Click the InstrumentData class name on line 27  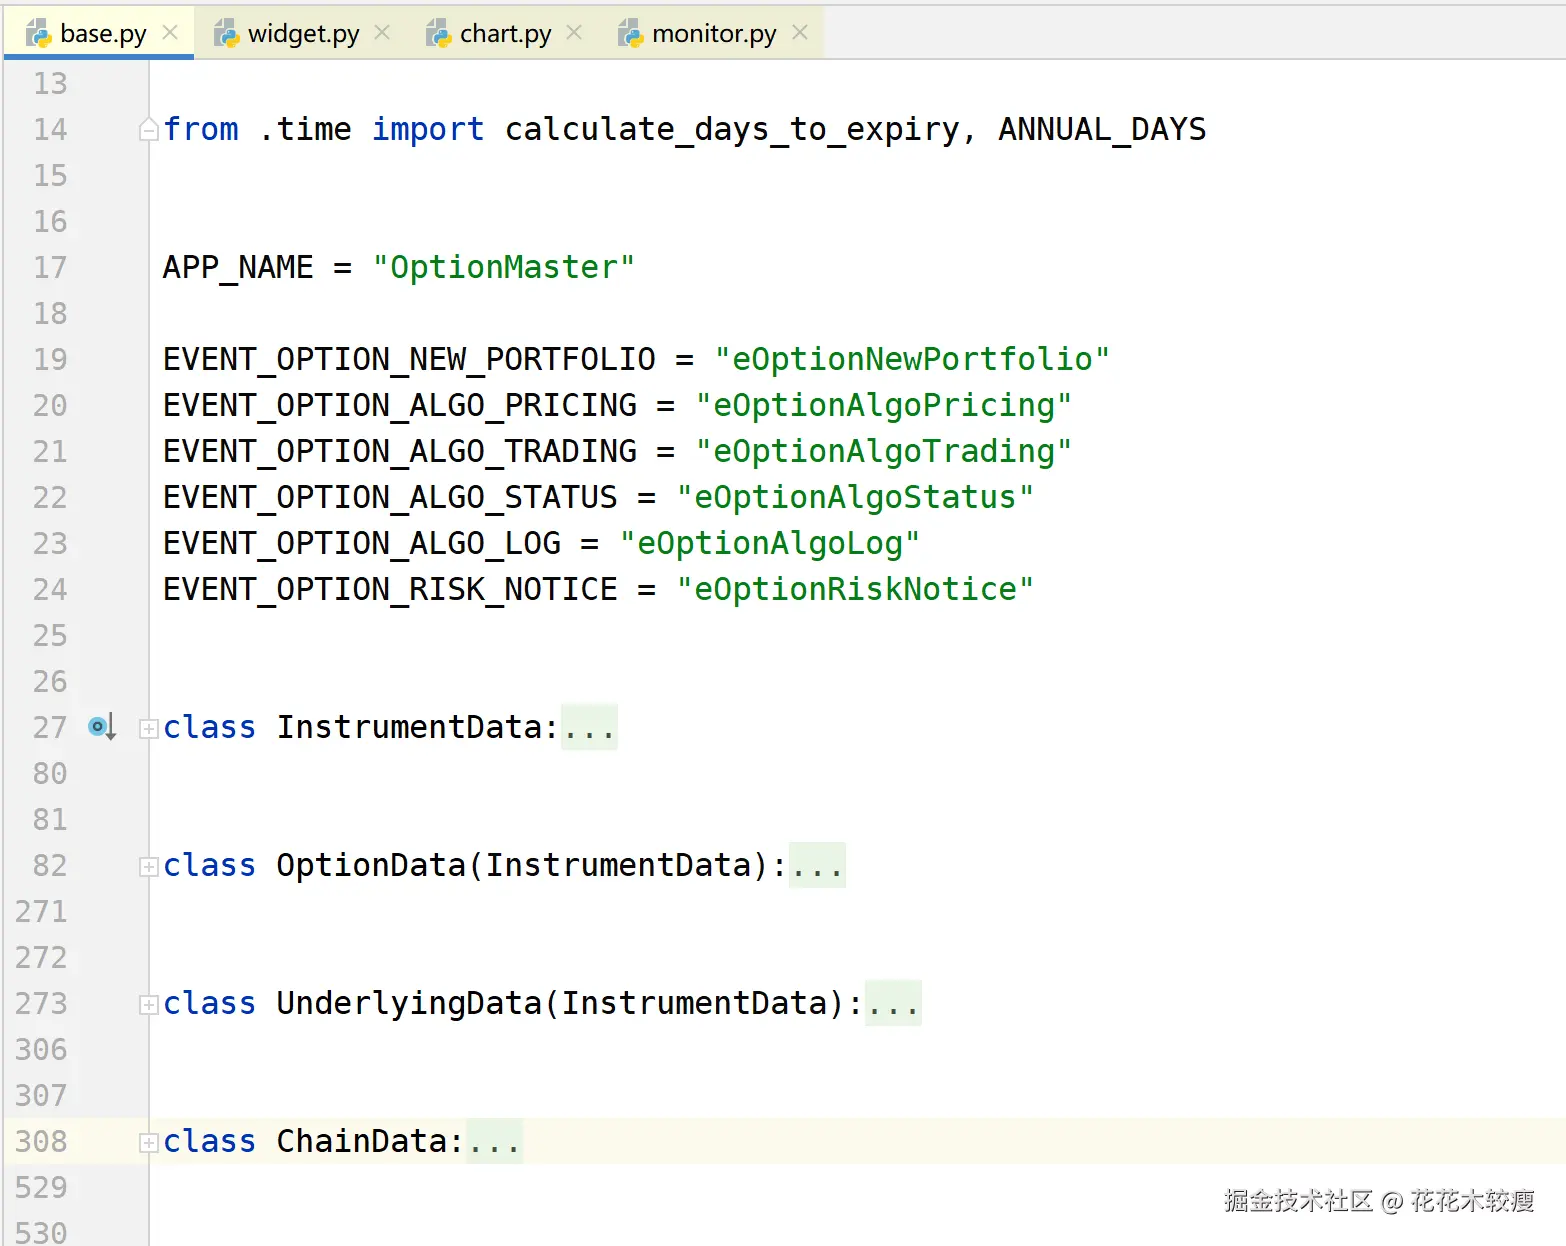(x=409, y=727)
